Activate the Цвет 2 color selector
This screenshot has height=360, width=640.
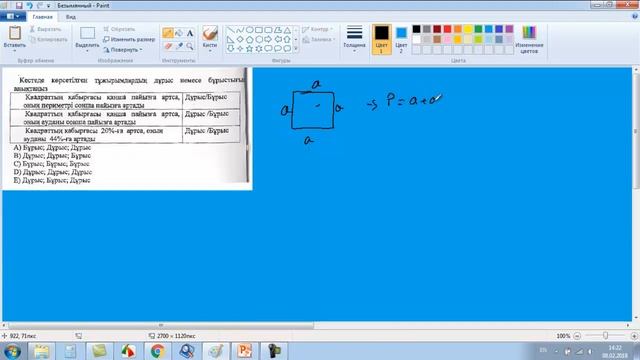point(401,39)
